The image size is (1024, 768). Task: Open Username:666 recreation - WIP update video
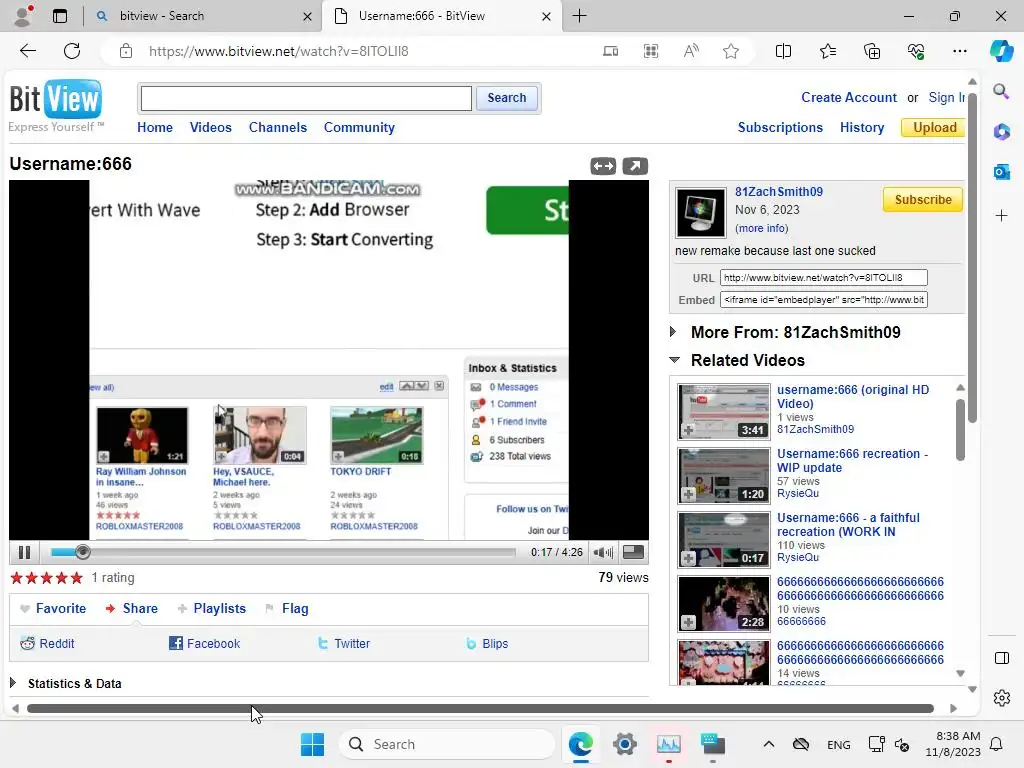click(852, 460)
